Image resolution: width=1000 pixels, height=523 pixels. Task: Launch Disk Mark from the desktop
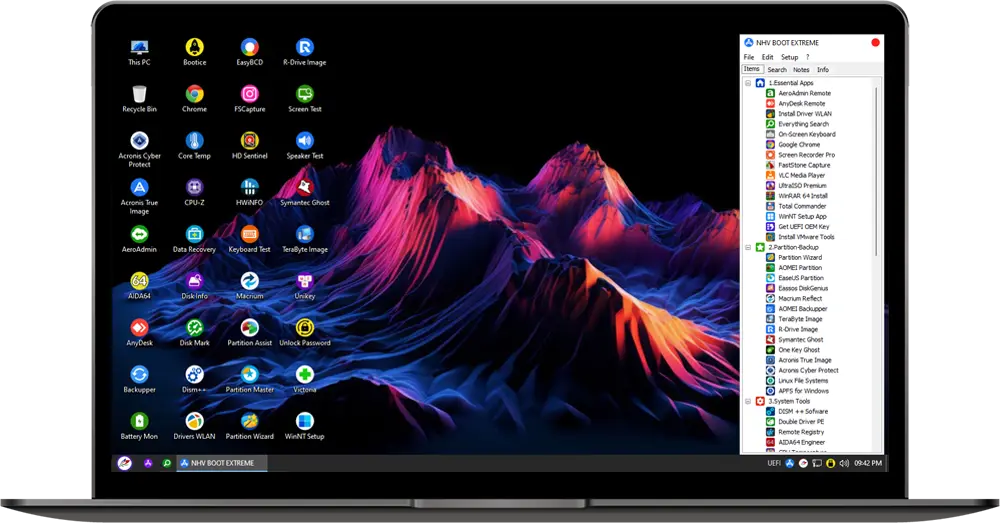[x=195, y=332]
